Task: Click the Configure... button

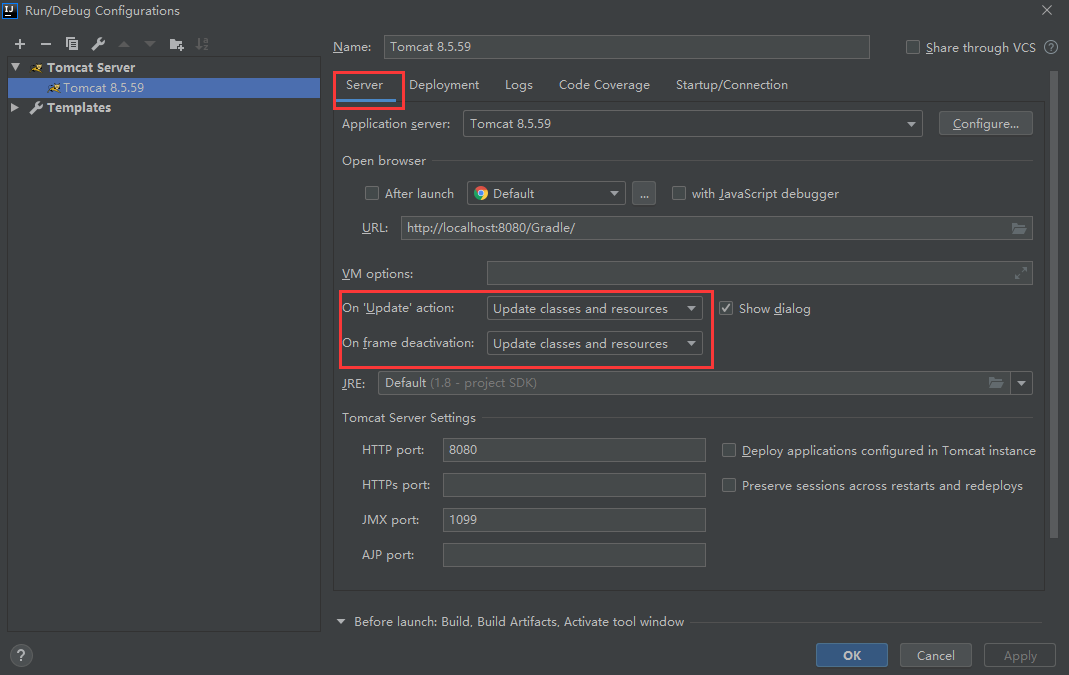Action: click(986, 124)
